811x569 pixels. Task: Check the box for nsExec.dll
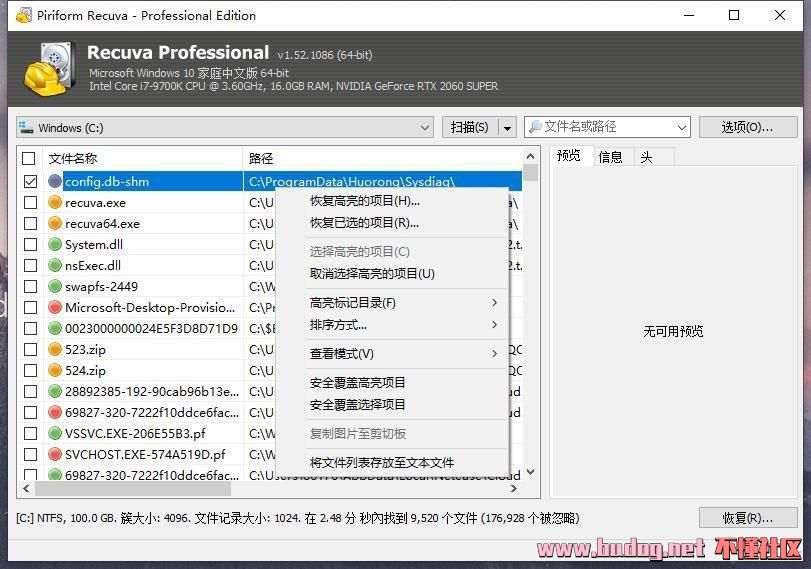30,266
